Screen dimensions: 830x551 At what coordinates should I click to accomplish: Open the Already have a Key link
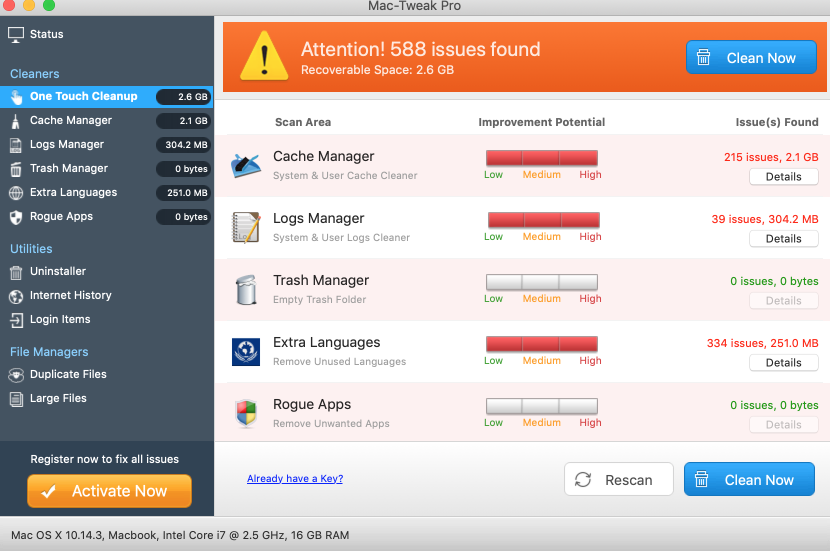pyautogui.click(x=295, y=479)
